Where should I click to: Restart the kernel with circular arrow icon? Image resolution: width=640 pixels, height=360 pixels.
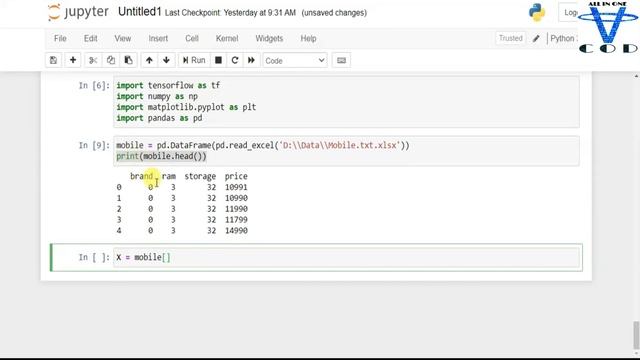(x=235, y=60)
